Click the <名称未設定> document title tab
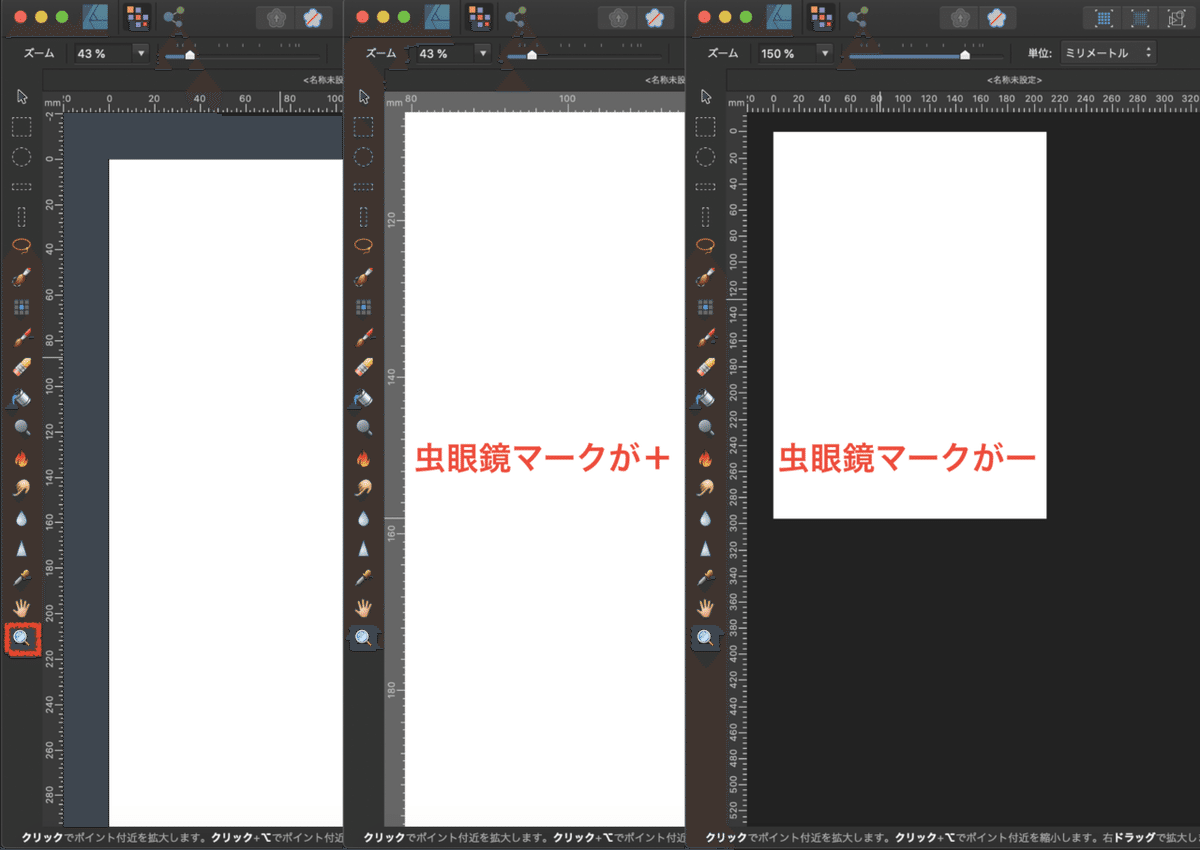 point(1013,78)
